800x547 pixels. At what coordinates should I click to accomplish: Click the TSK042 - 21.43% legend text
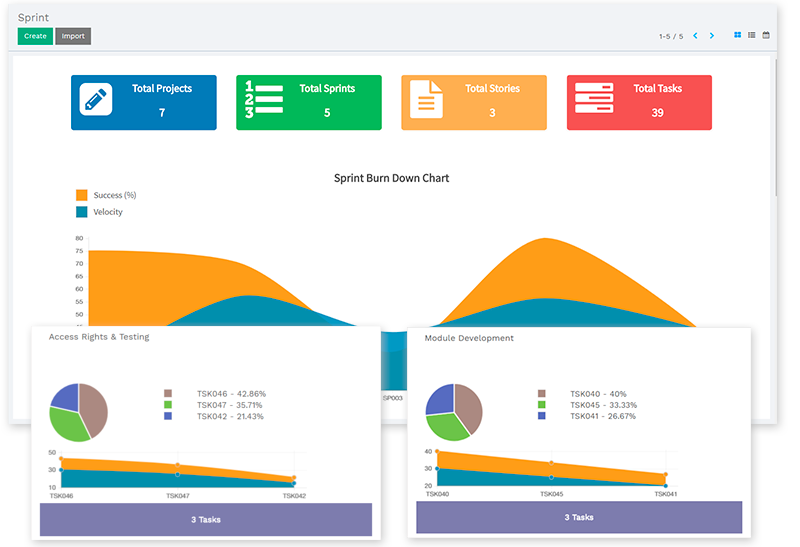point(230,416)
